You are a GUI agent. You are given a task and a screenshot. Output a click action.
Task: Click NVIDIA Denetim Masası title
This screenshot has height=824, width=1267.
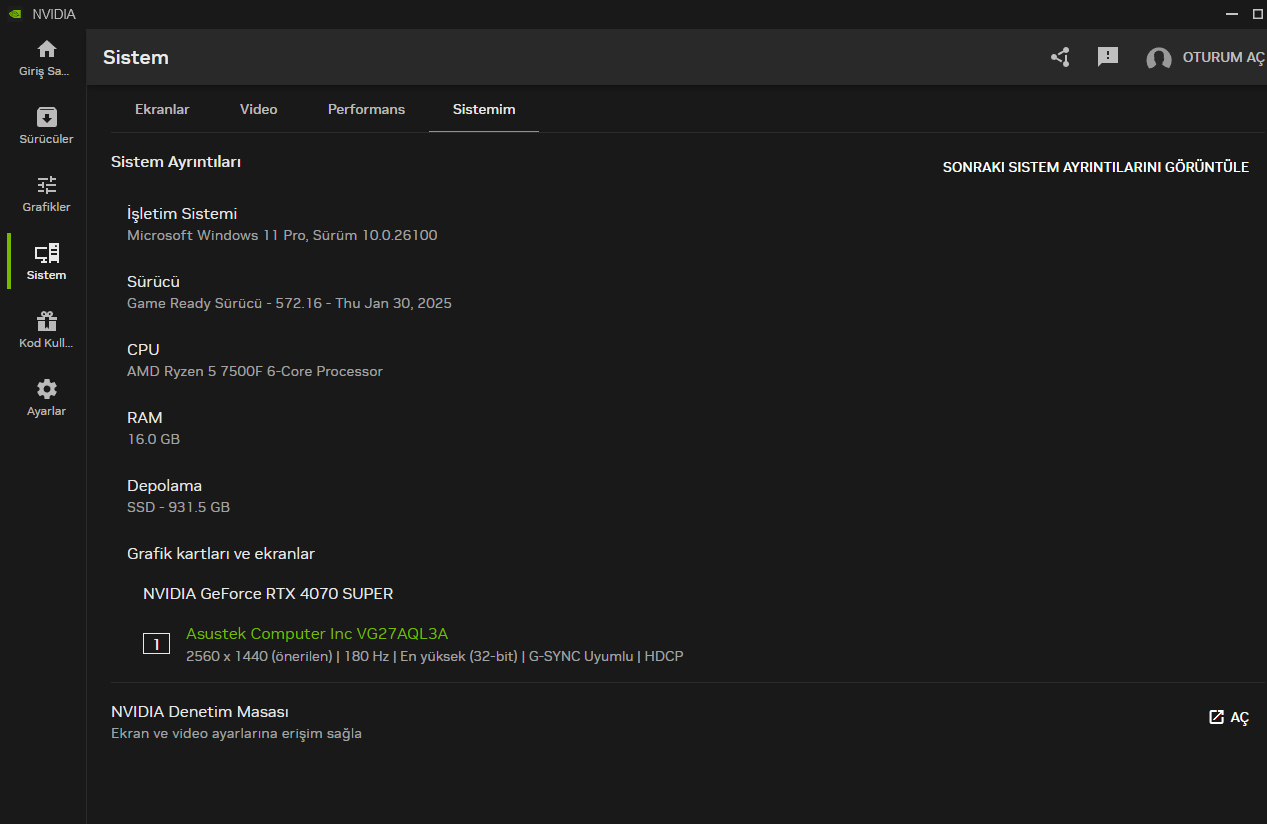(200, 711)
